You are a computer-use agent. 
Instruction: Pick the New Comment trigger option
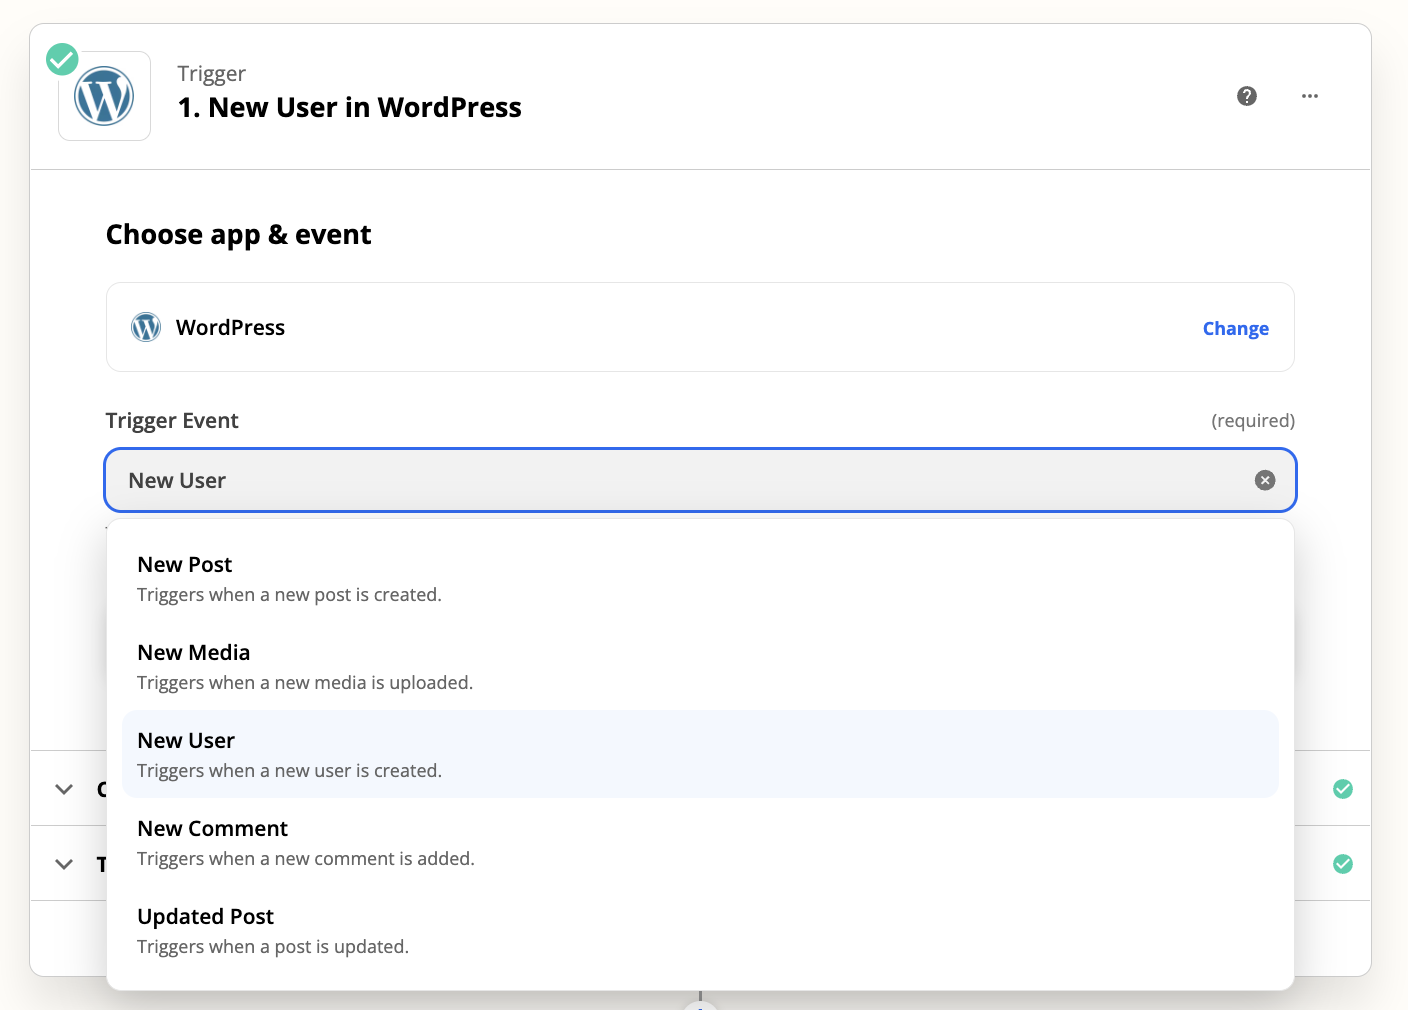pyautogui.click(x=700, y=843)
